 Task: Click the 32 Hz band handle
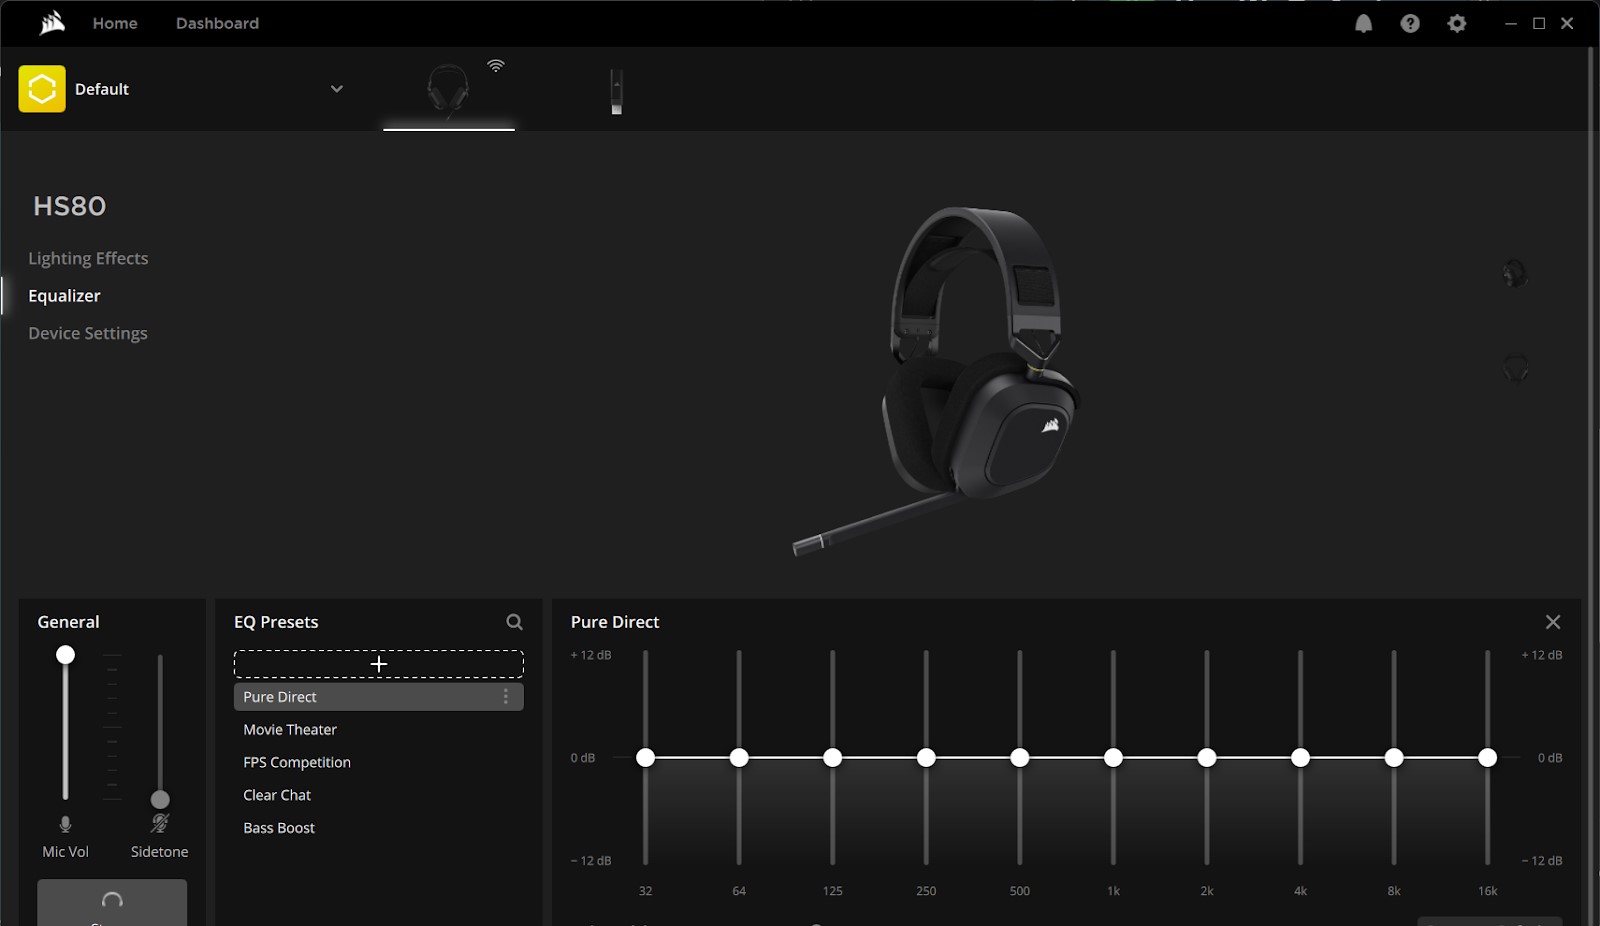click(x=646, y=758)
